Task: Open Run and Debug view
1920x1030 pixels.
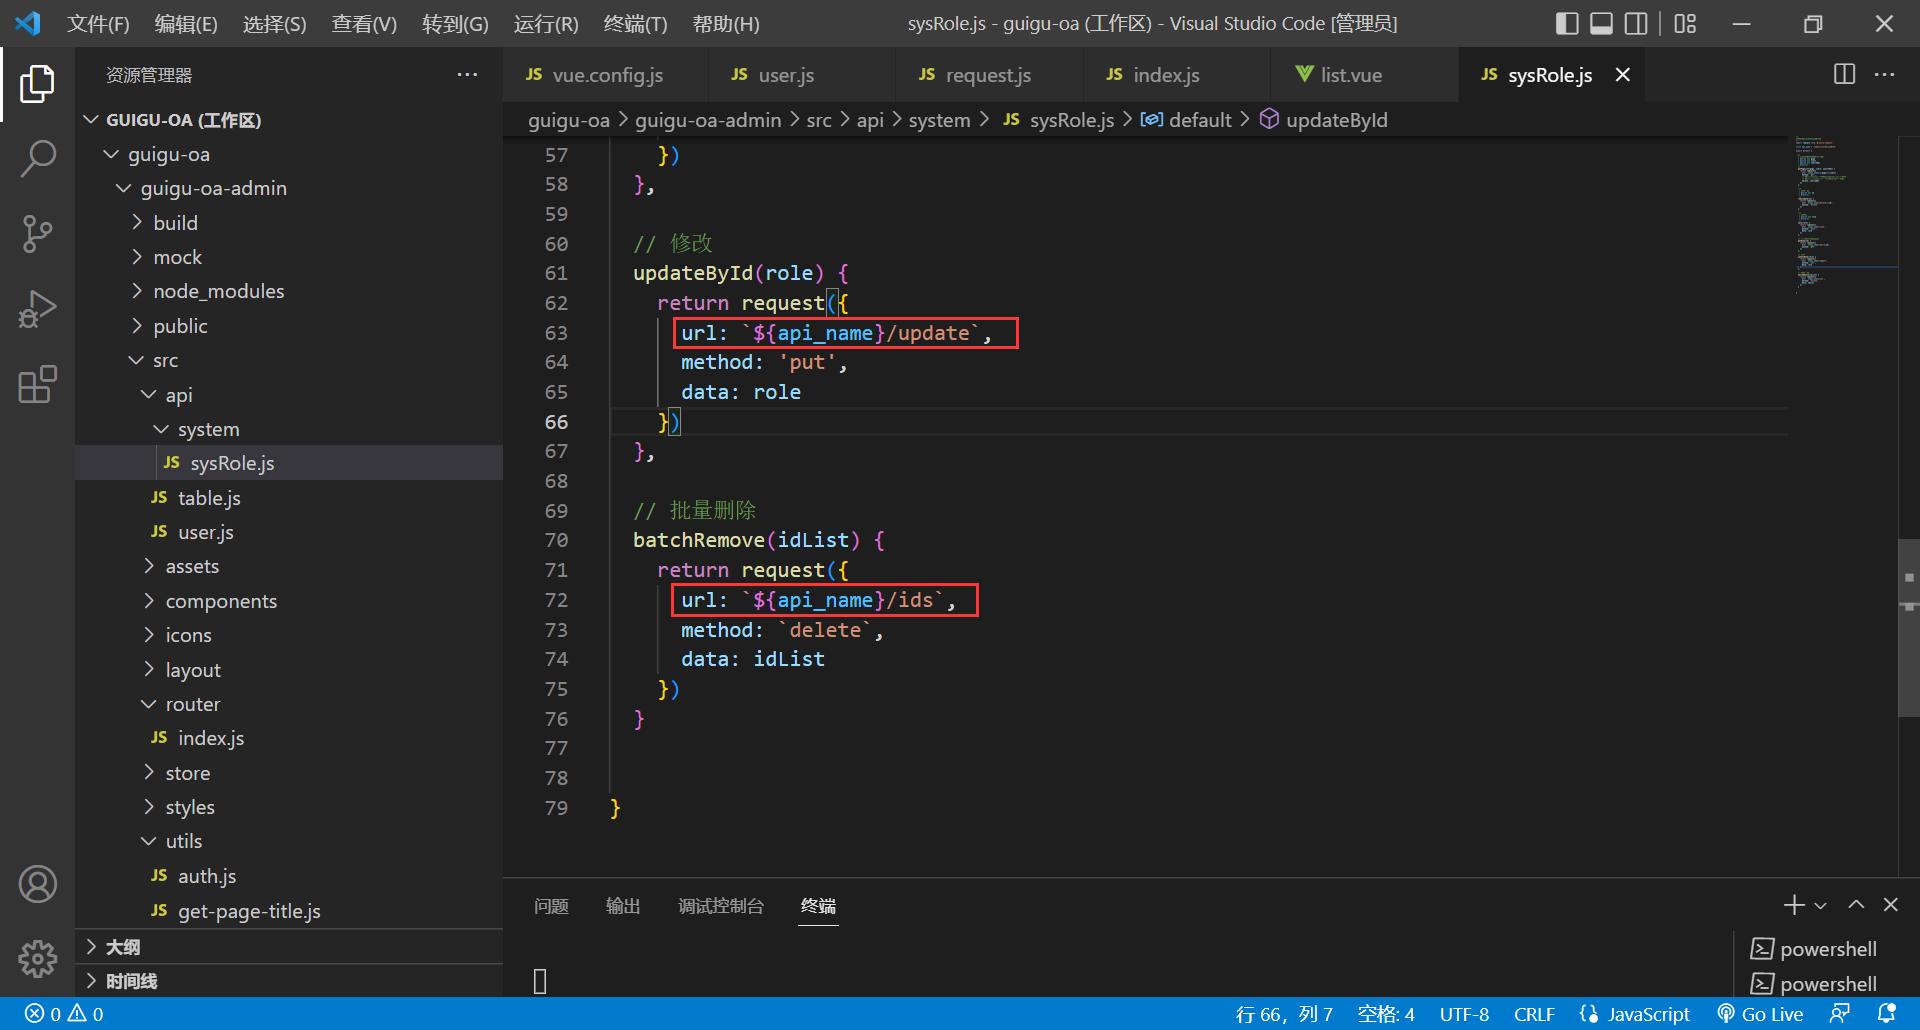Action: 37,309
